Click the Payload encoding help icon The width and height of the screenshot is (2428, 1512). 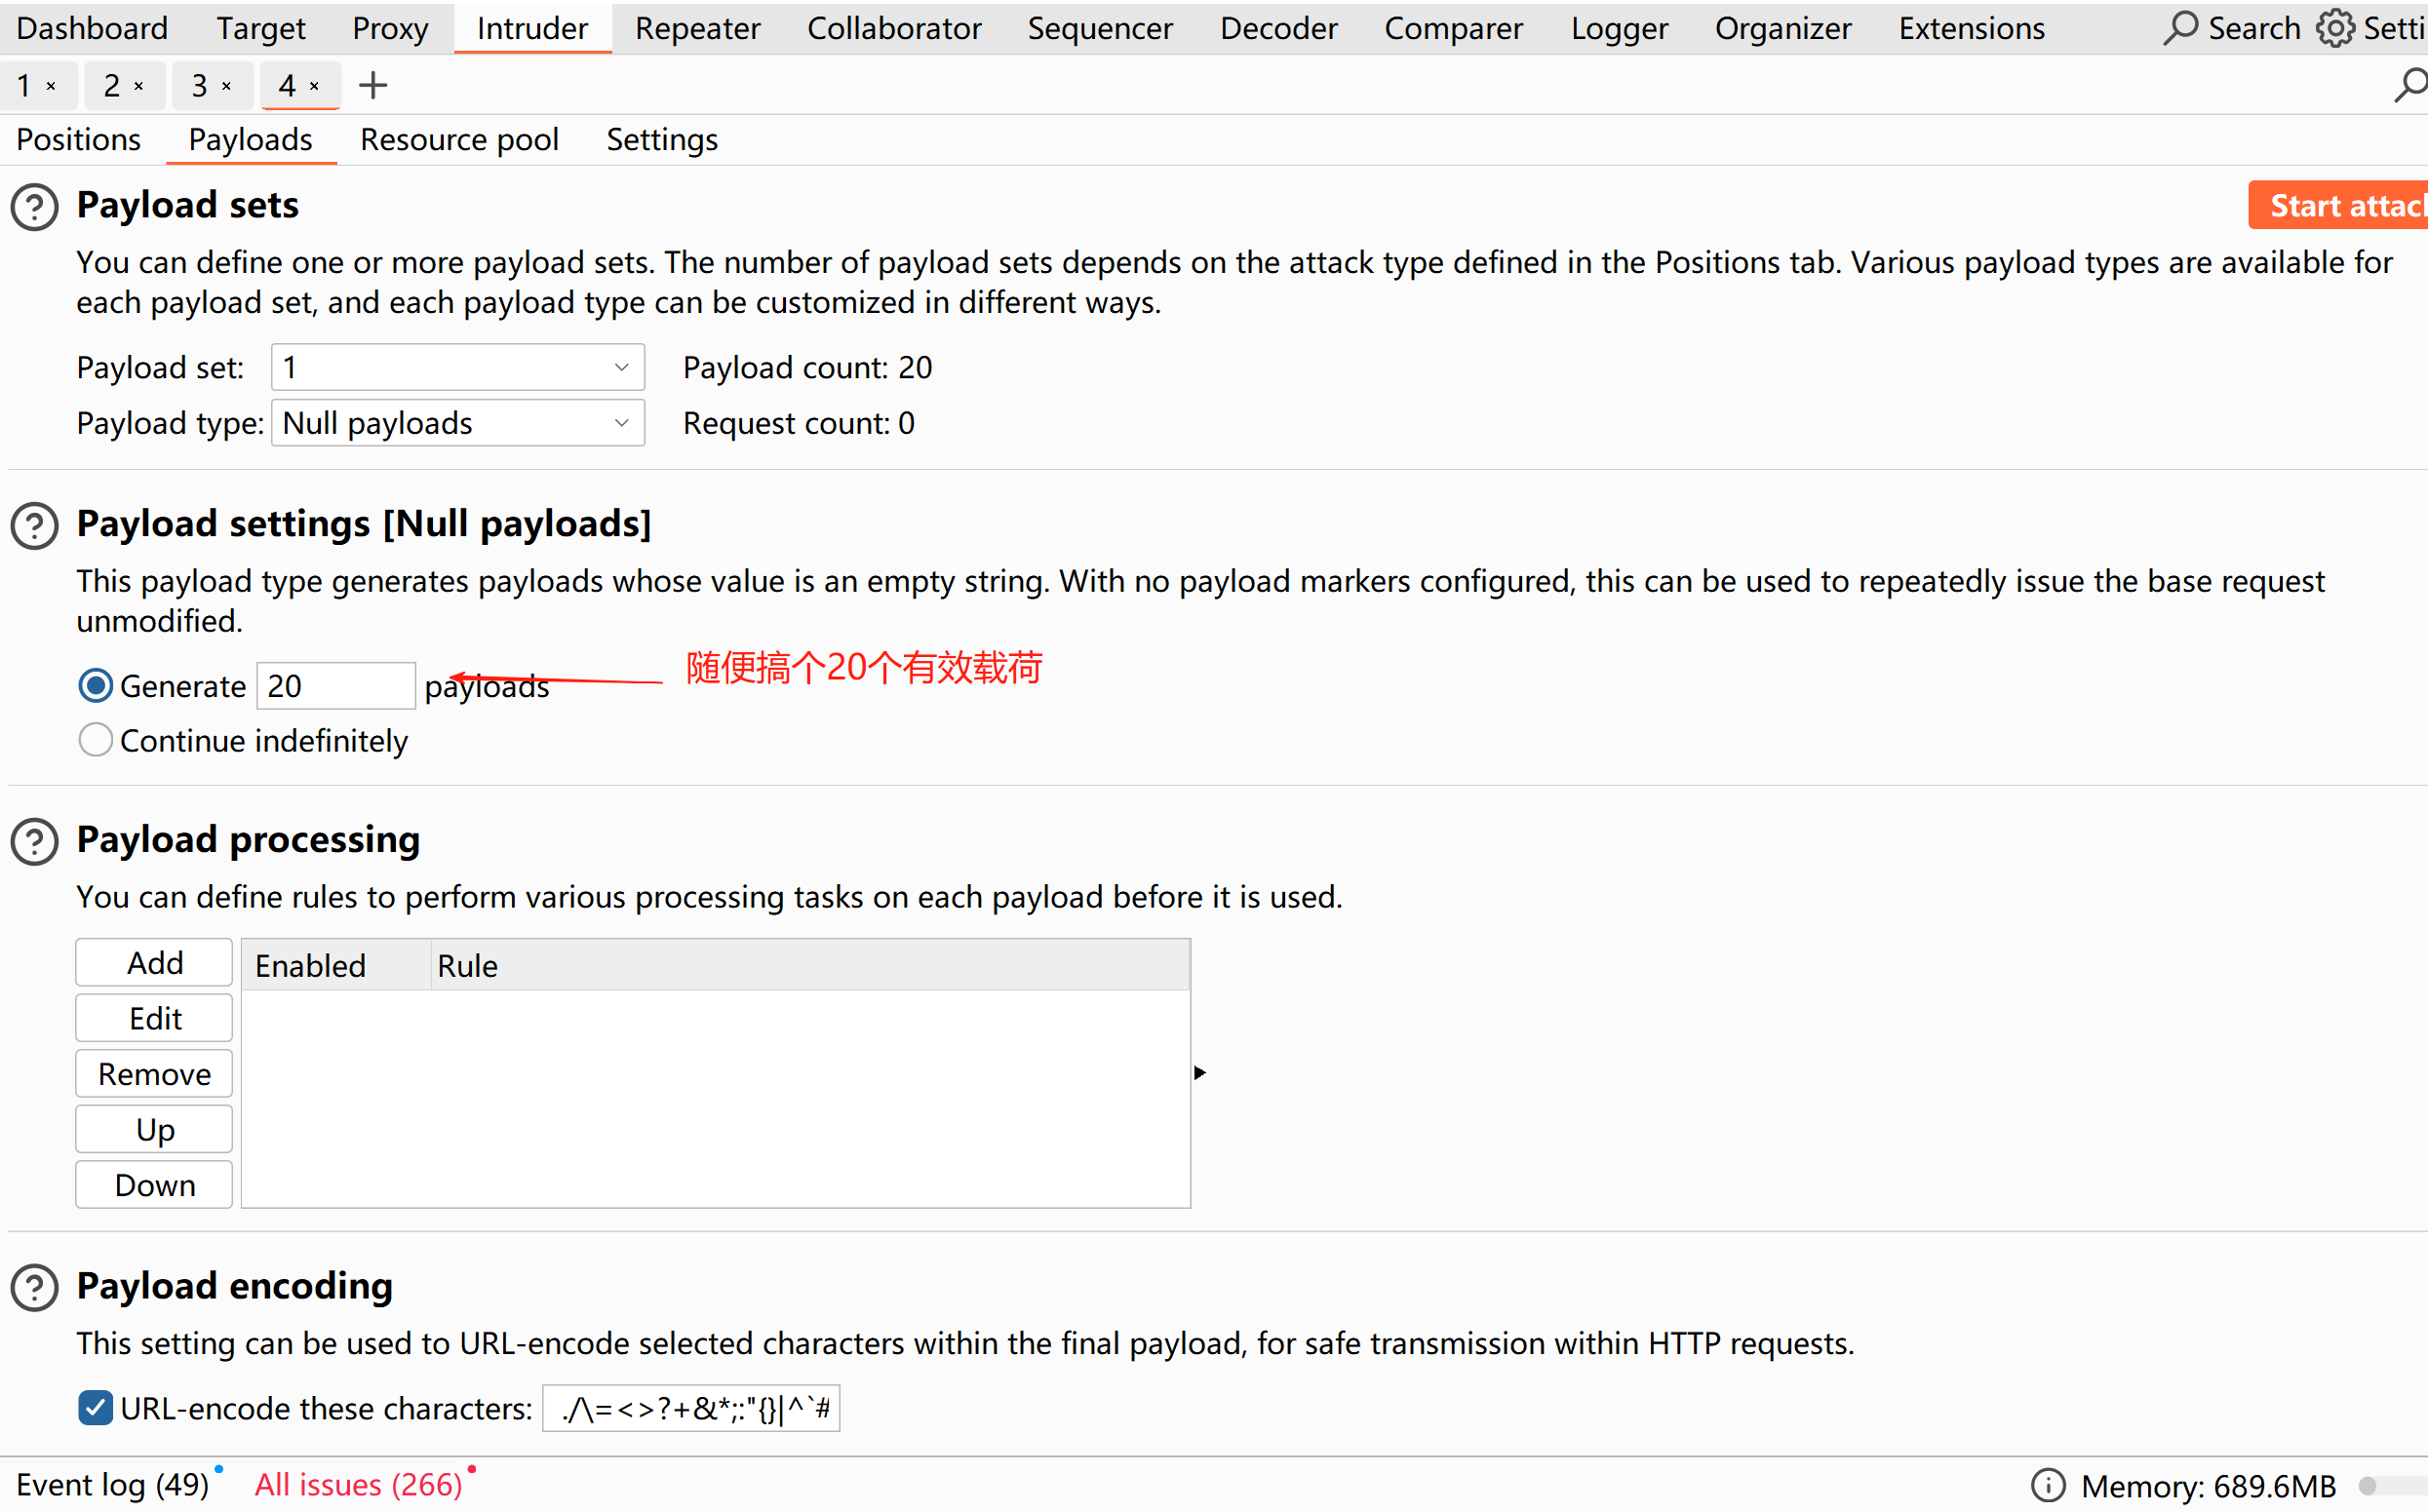click(35, 1288)
